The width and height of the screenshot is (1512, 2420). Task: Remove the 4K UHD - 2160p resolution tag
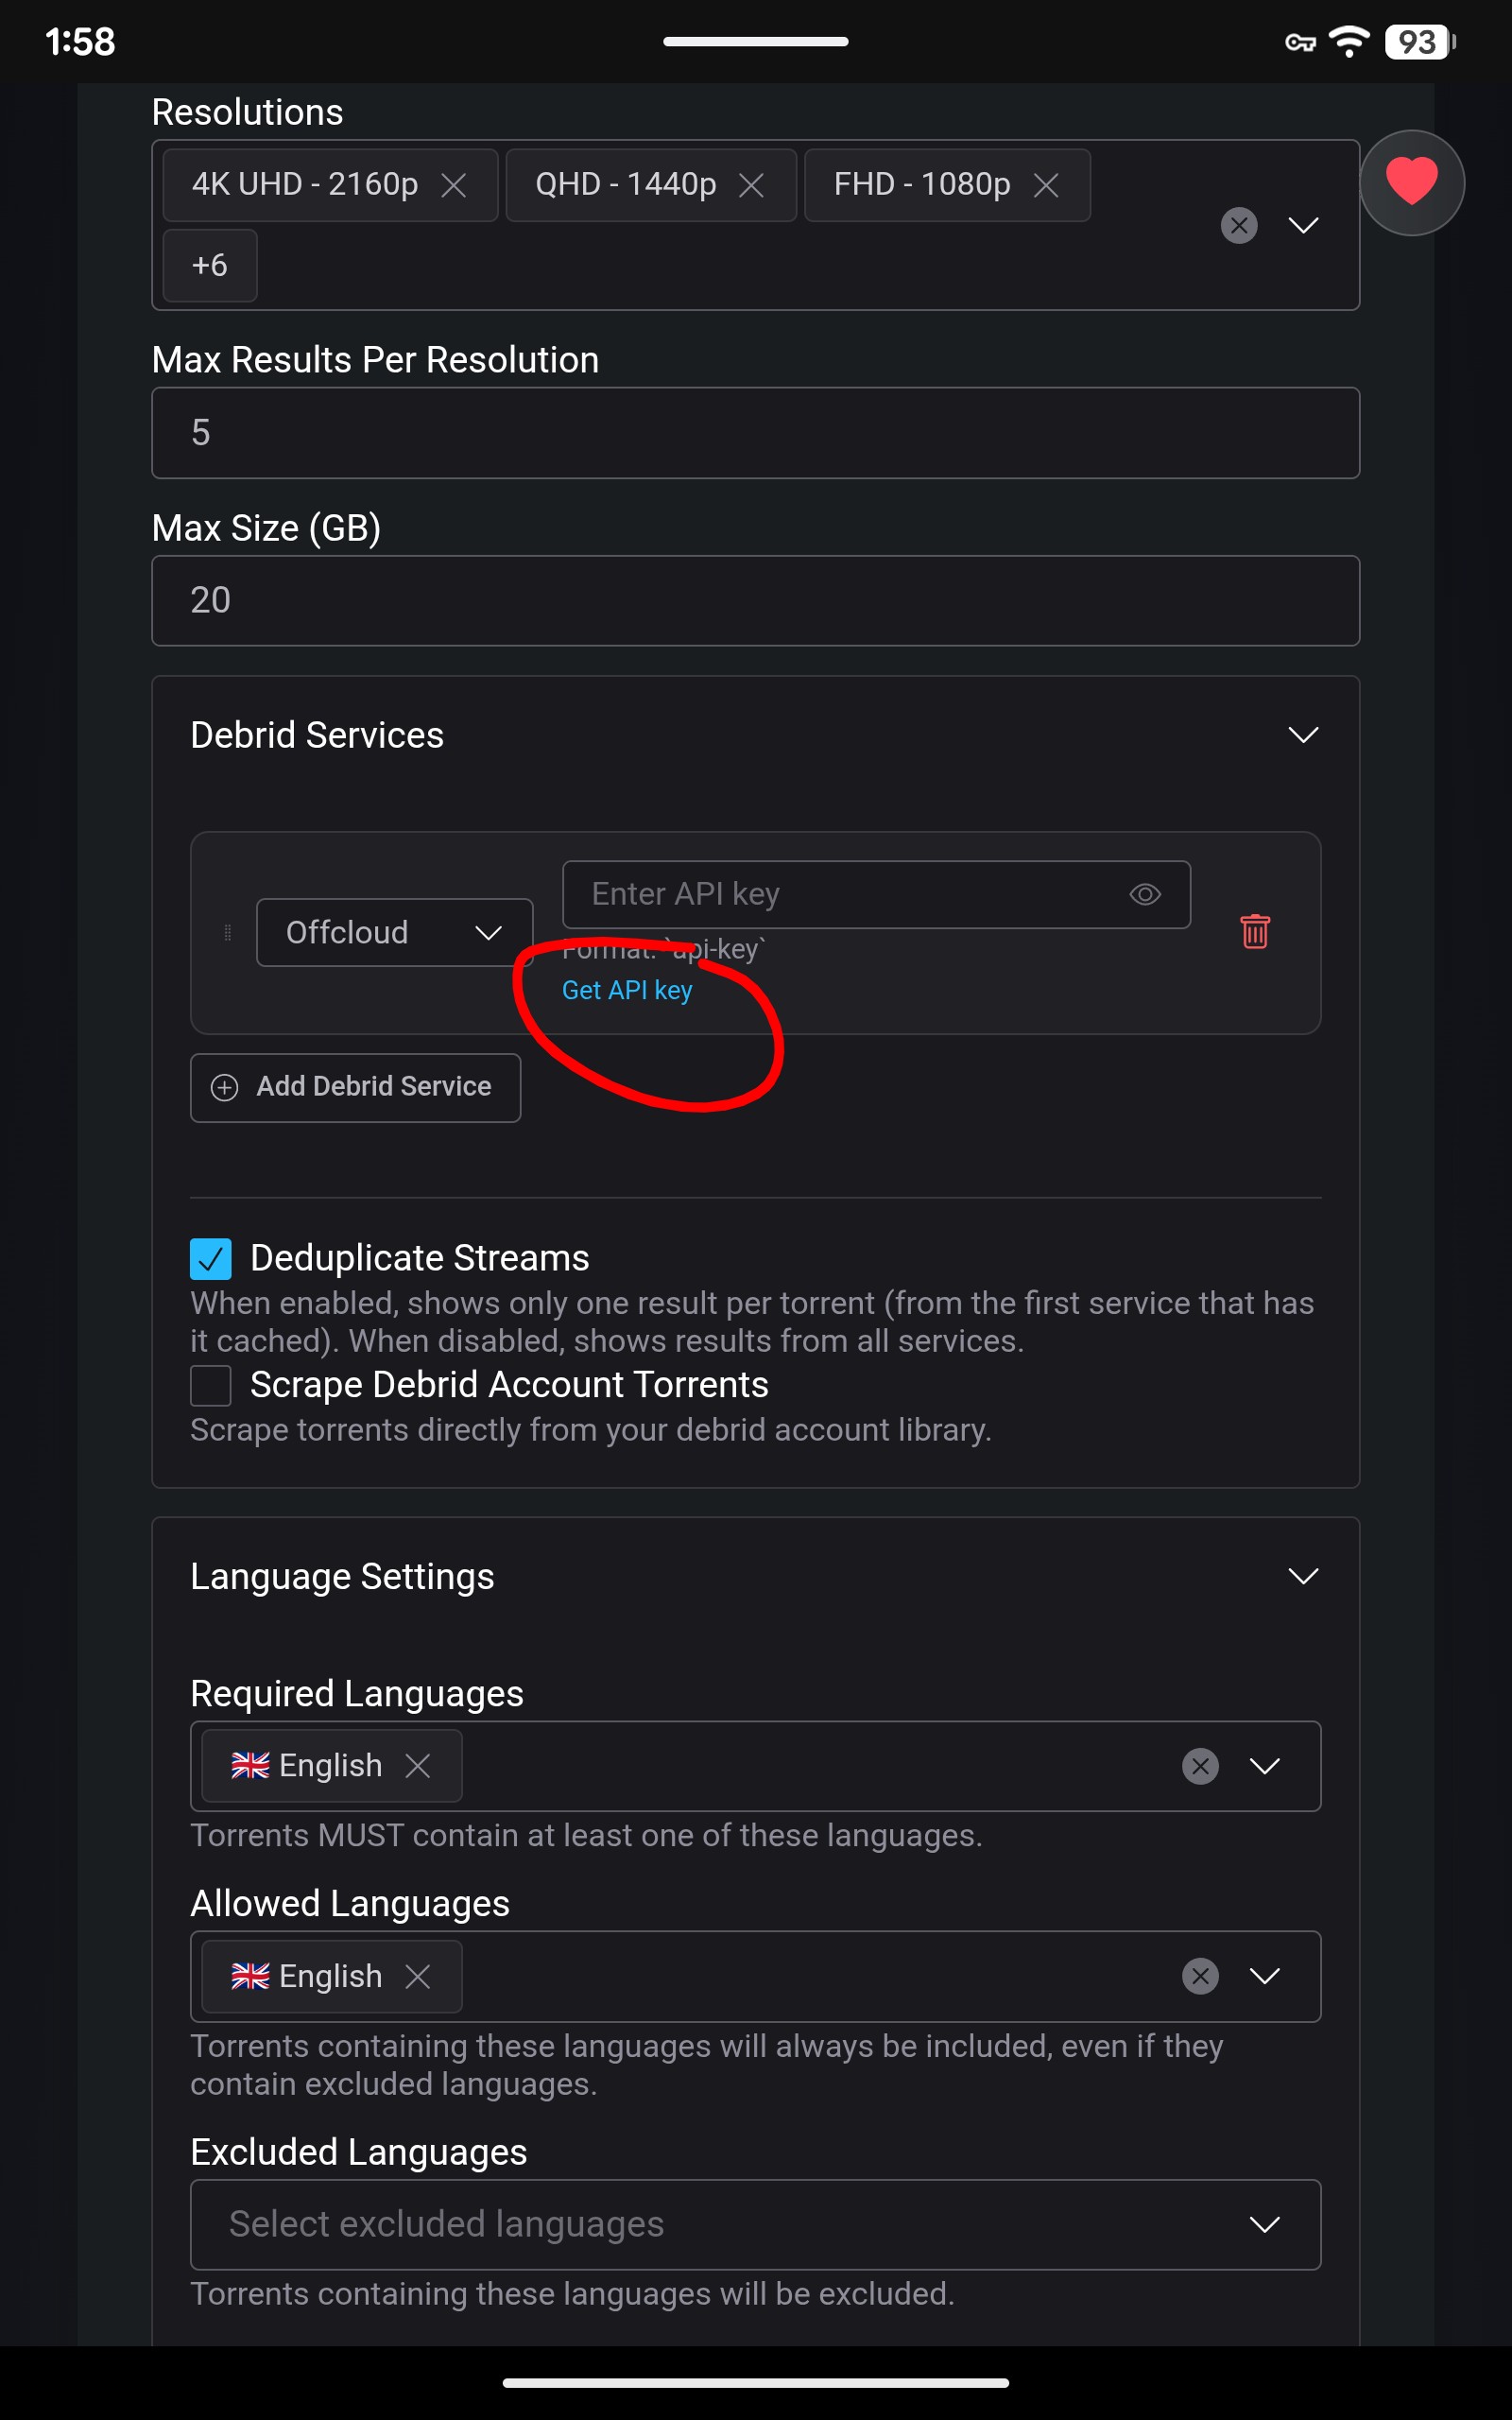(x=454, y=185)
